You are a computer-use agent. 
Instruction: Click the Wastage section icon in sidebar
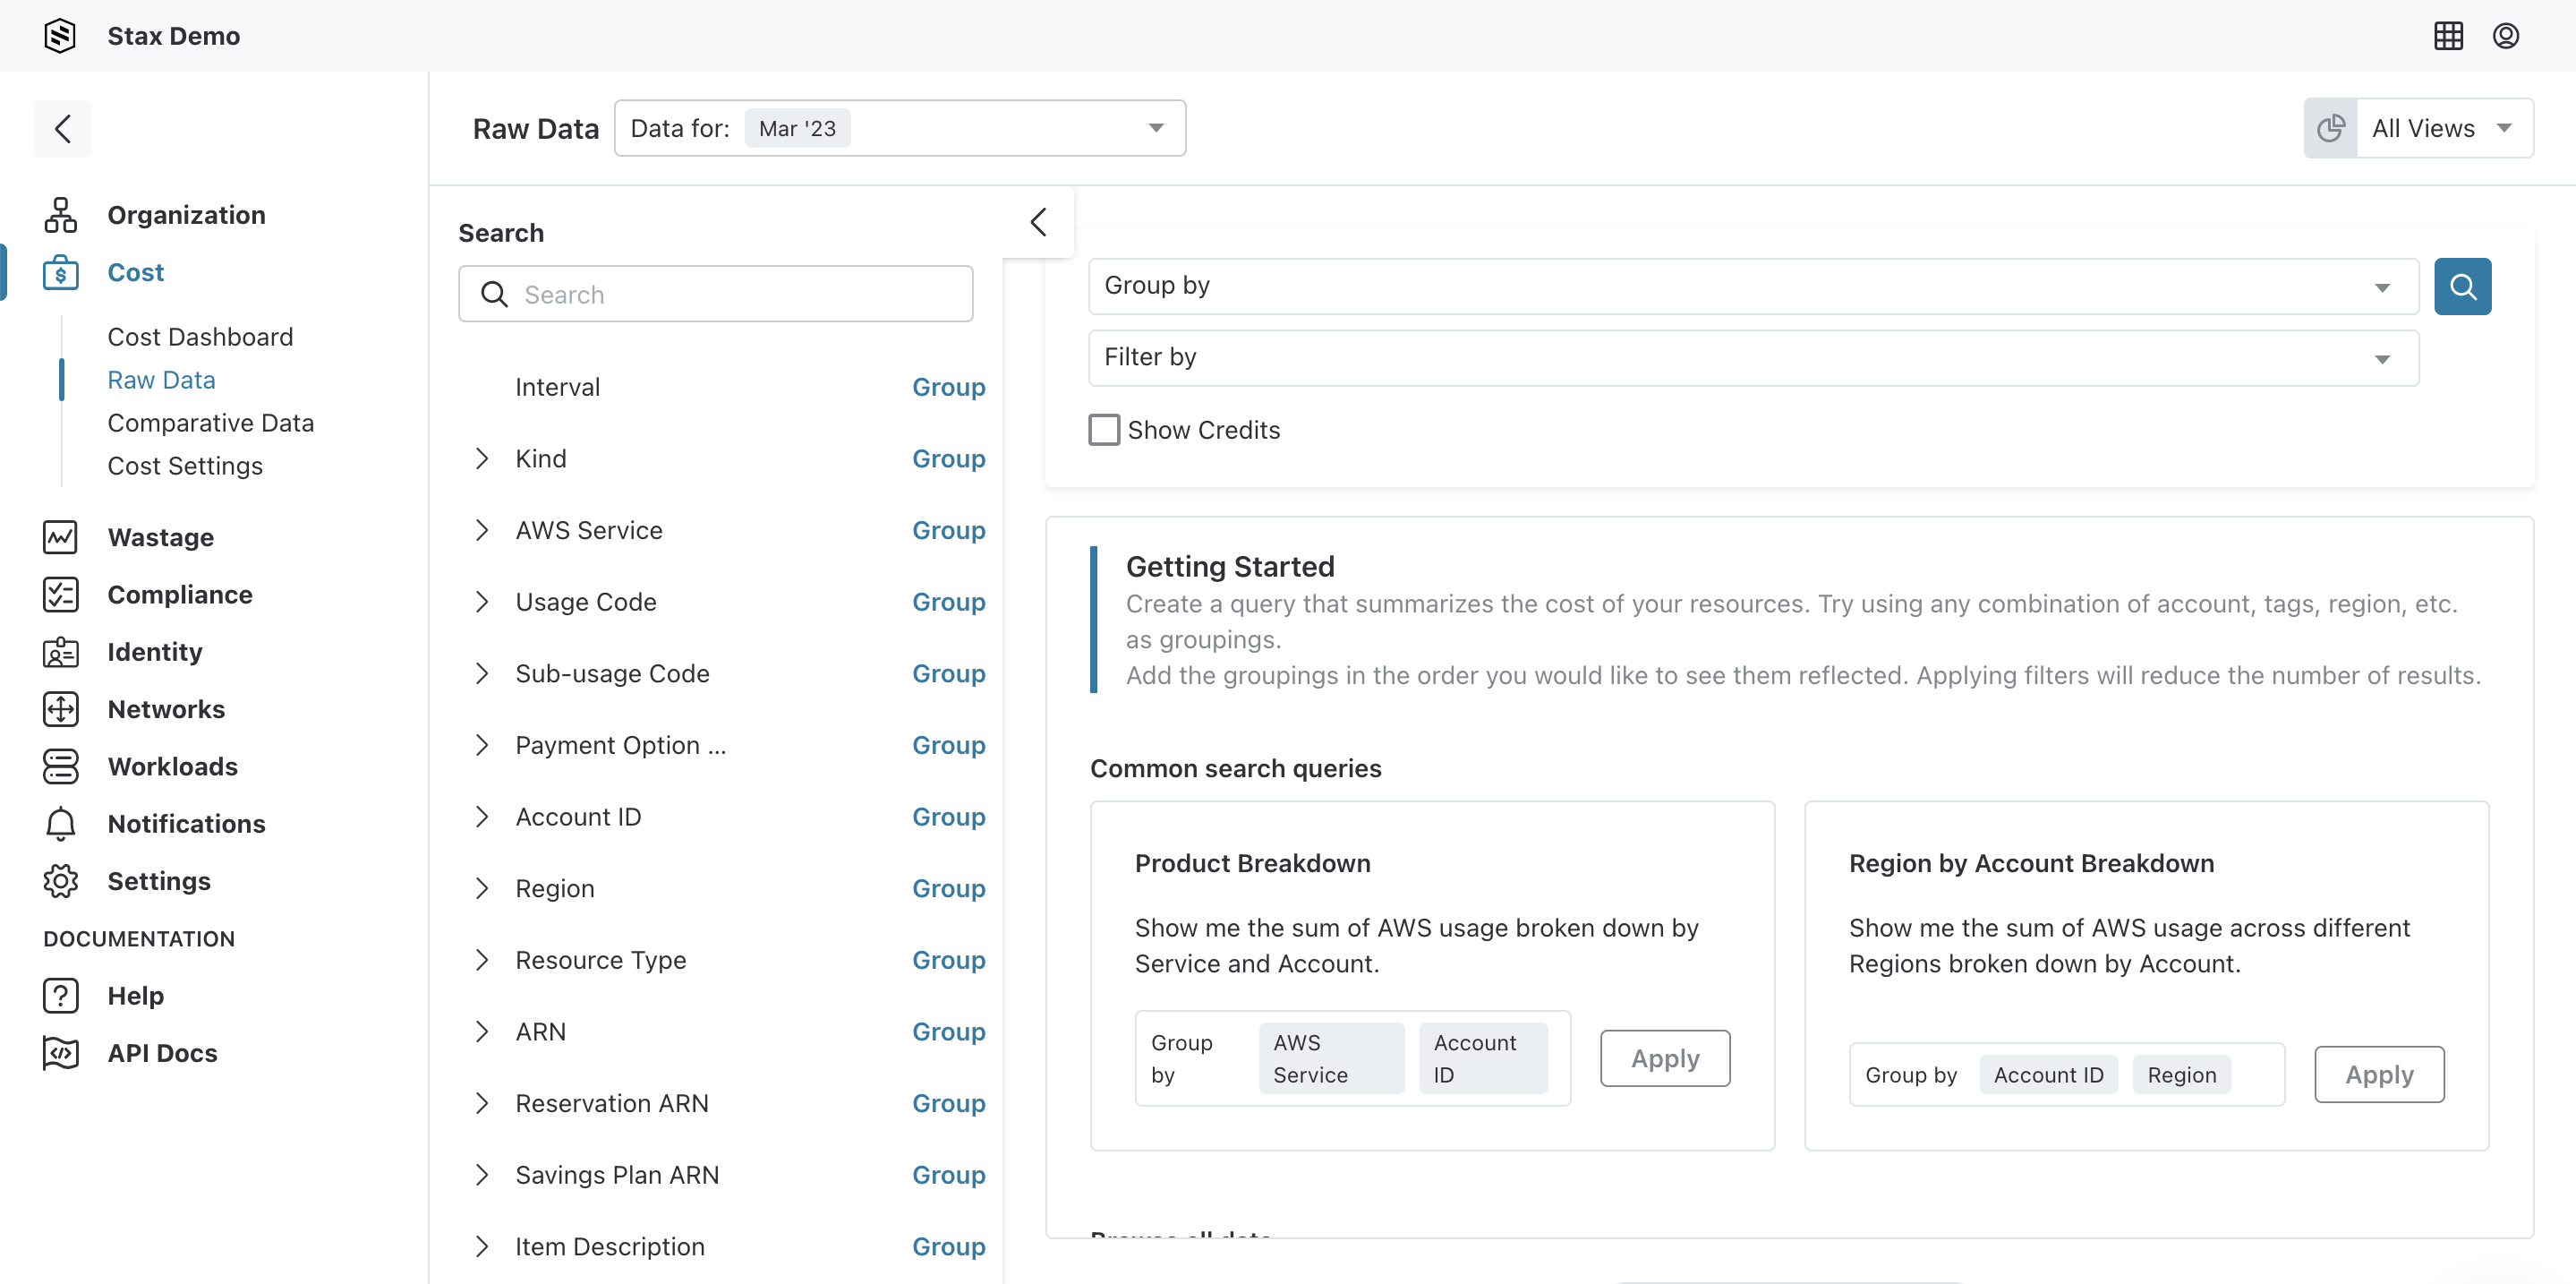coord(59,536)
